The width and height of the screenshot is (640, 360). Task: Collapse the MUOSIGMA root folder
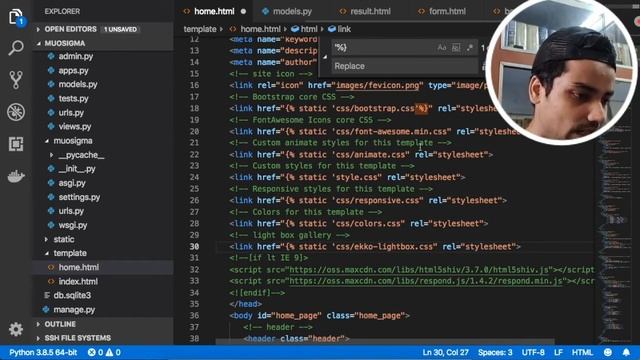click(x=39, y=43)
